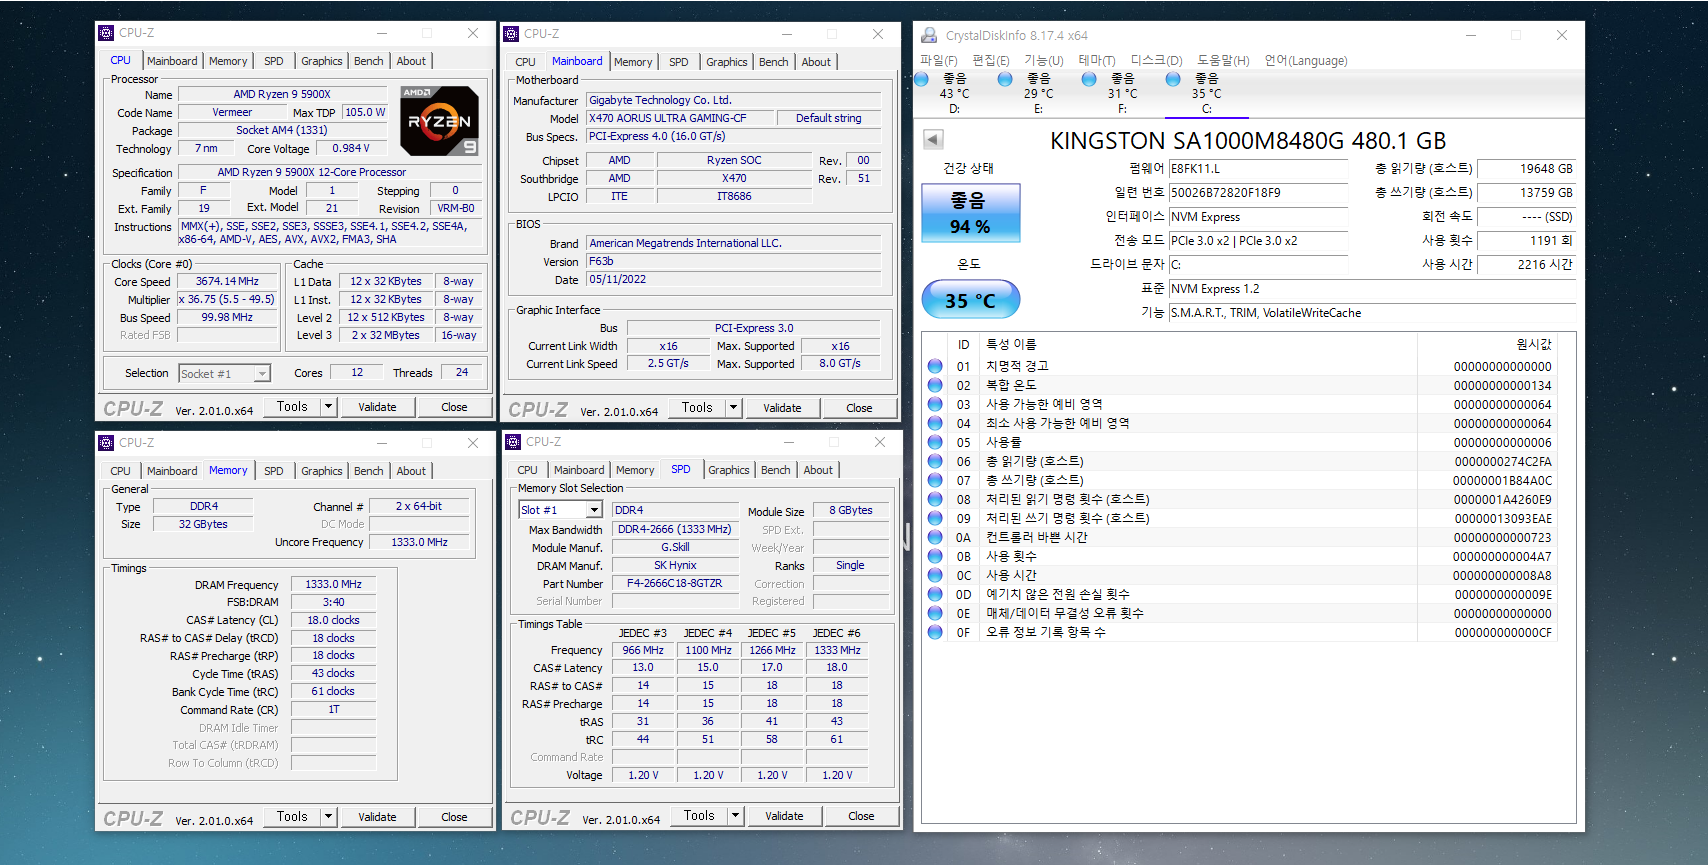Click status orb for attribute 0F
This screenshot has width=1708, height=865.
[935, 632]
